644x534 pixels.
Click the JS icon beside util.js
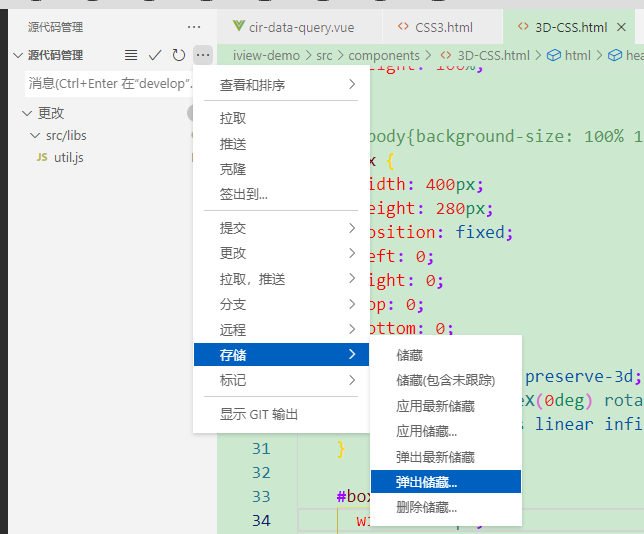[42, 157]
